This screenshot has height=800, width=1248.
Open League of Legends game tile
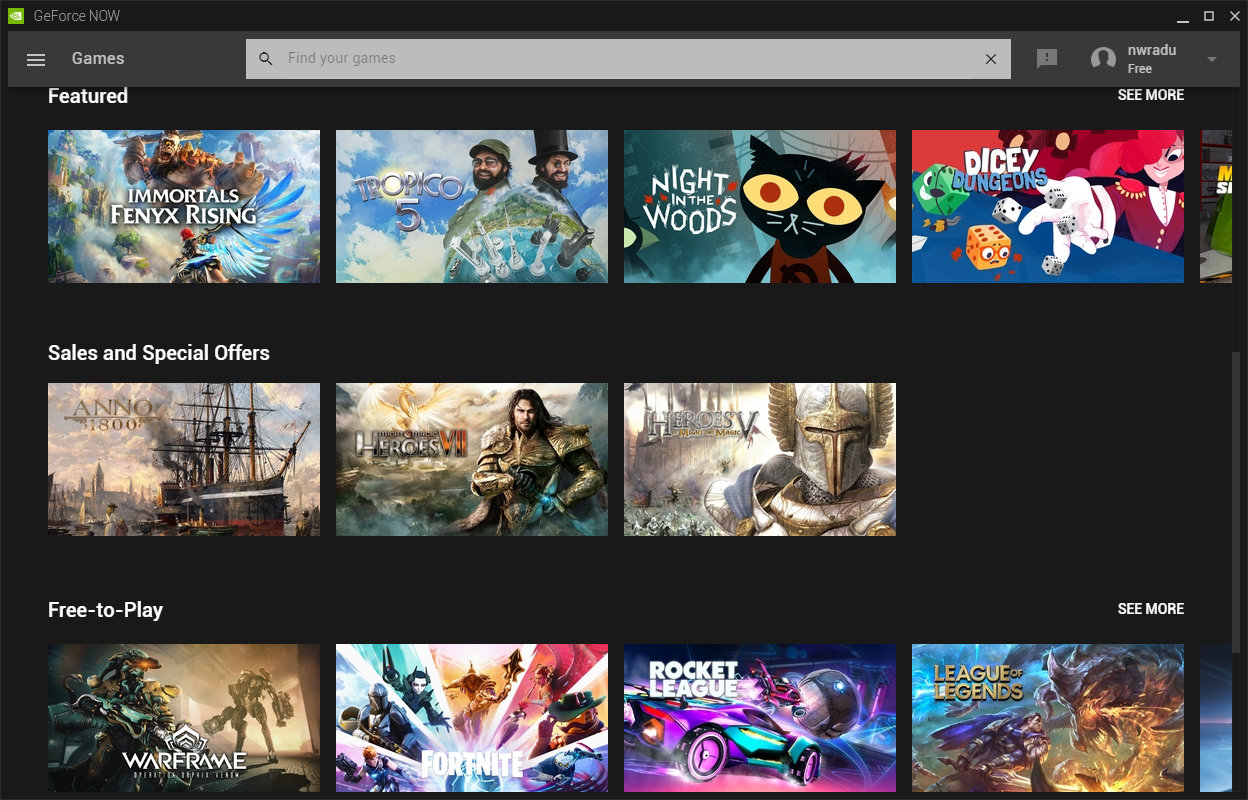1048,718
